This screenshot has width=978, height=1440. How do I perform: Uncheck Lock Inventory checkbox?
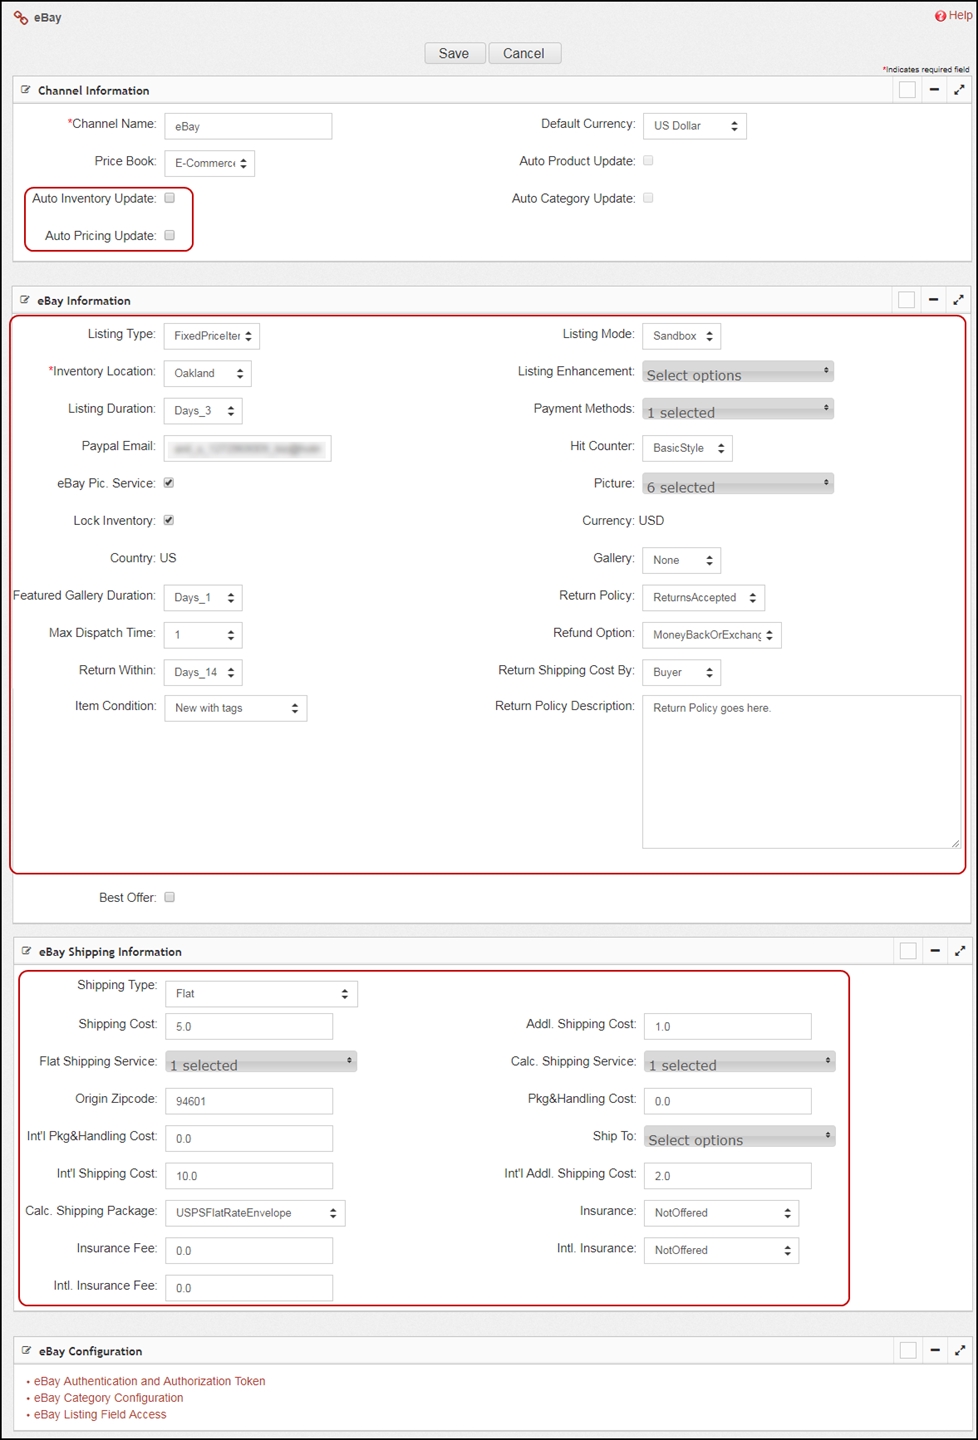(x=169, y=520)
